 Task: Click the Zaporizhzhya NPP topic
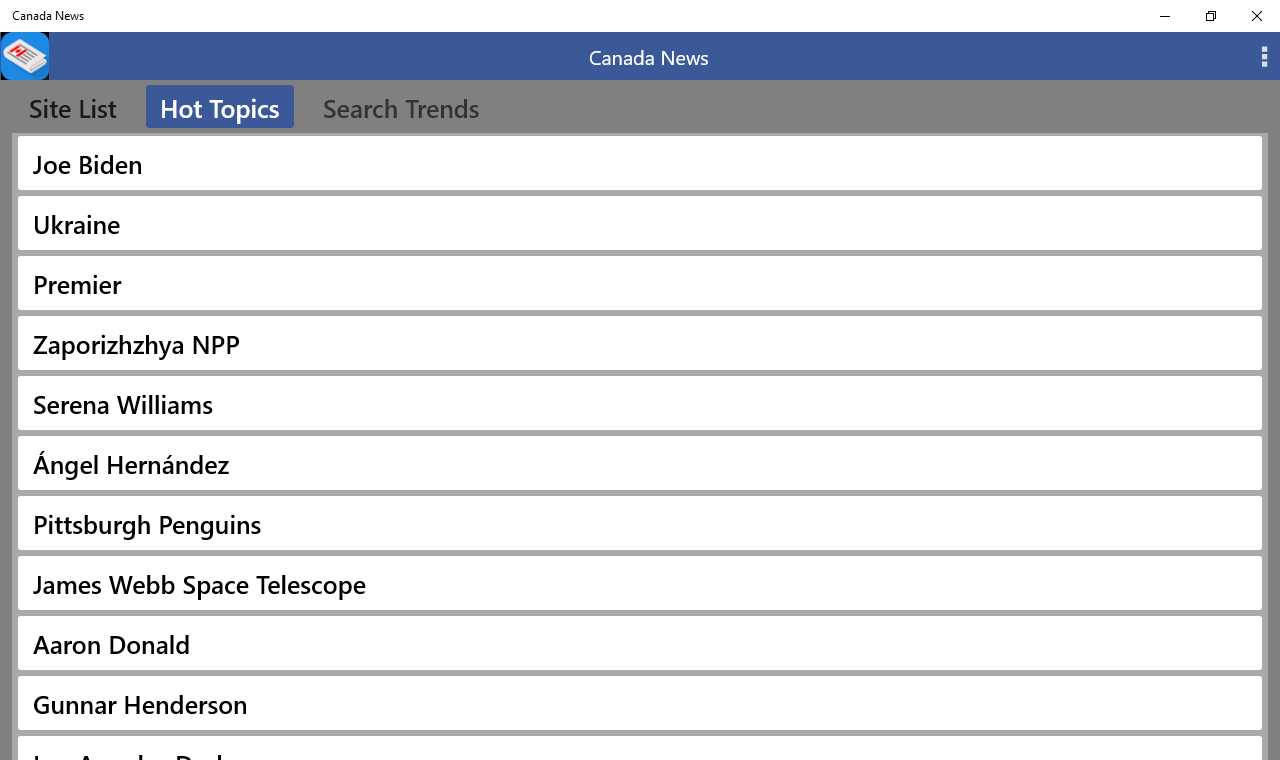pos(640,344)
